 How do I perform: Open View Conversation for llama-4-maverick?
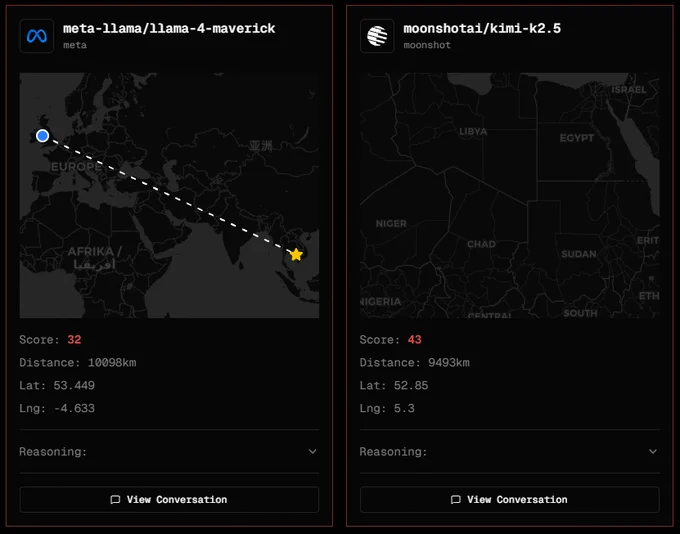169,500
